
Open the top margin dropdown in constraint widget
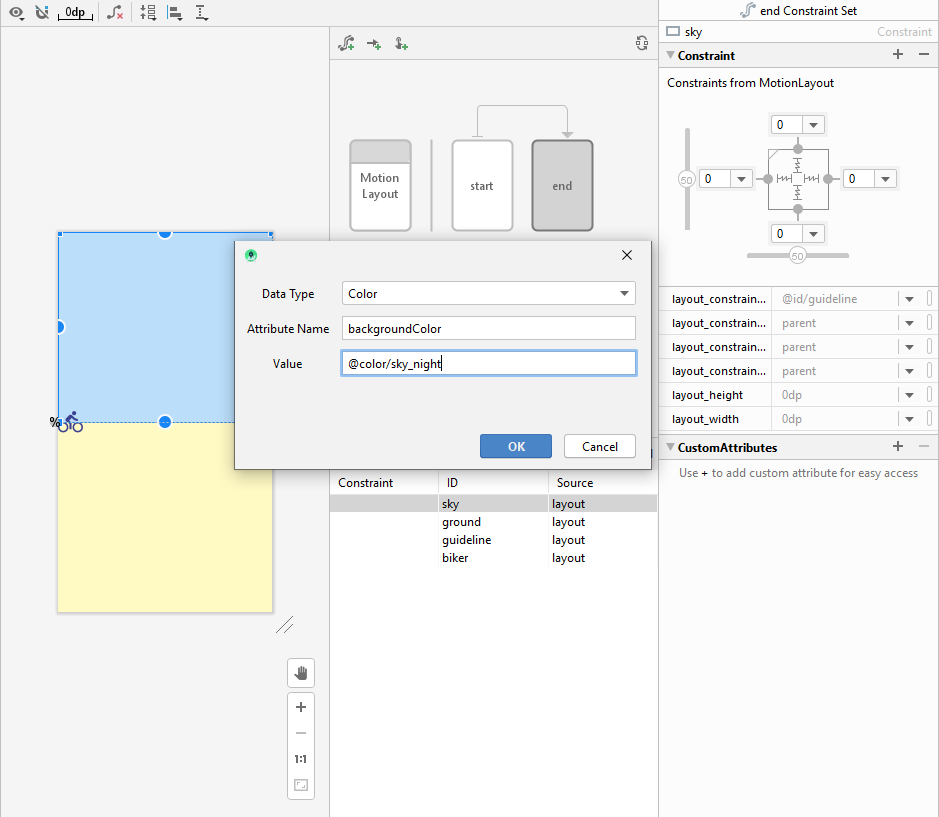814,125
